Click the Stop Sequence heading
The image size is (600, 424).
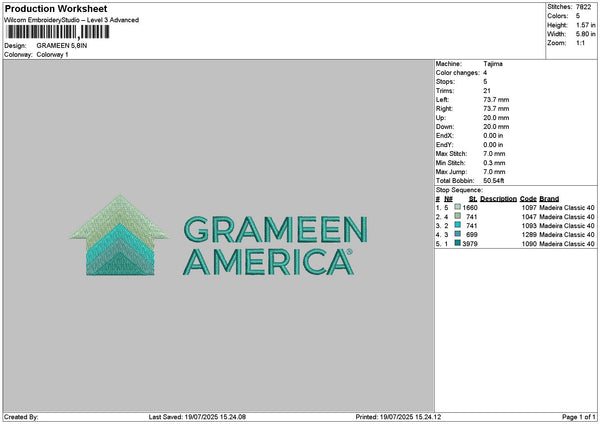coord(459,190)
